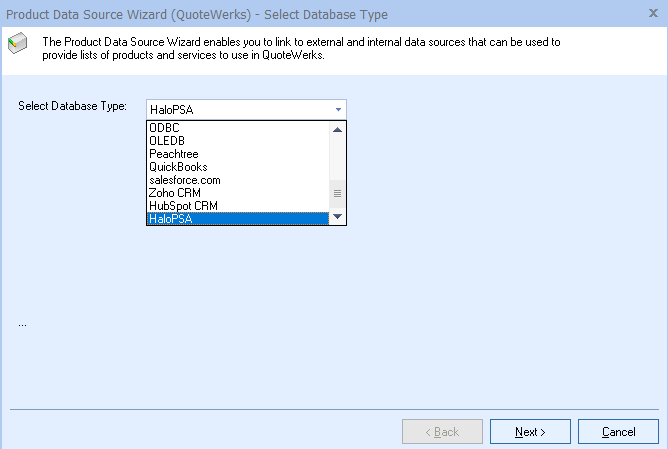
Task: Choose OLEDB in the database type list
Action: pos(167,141)
